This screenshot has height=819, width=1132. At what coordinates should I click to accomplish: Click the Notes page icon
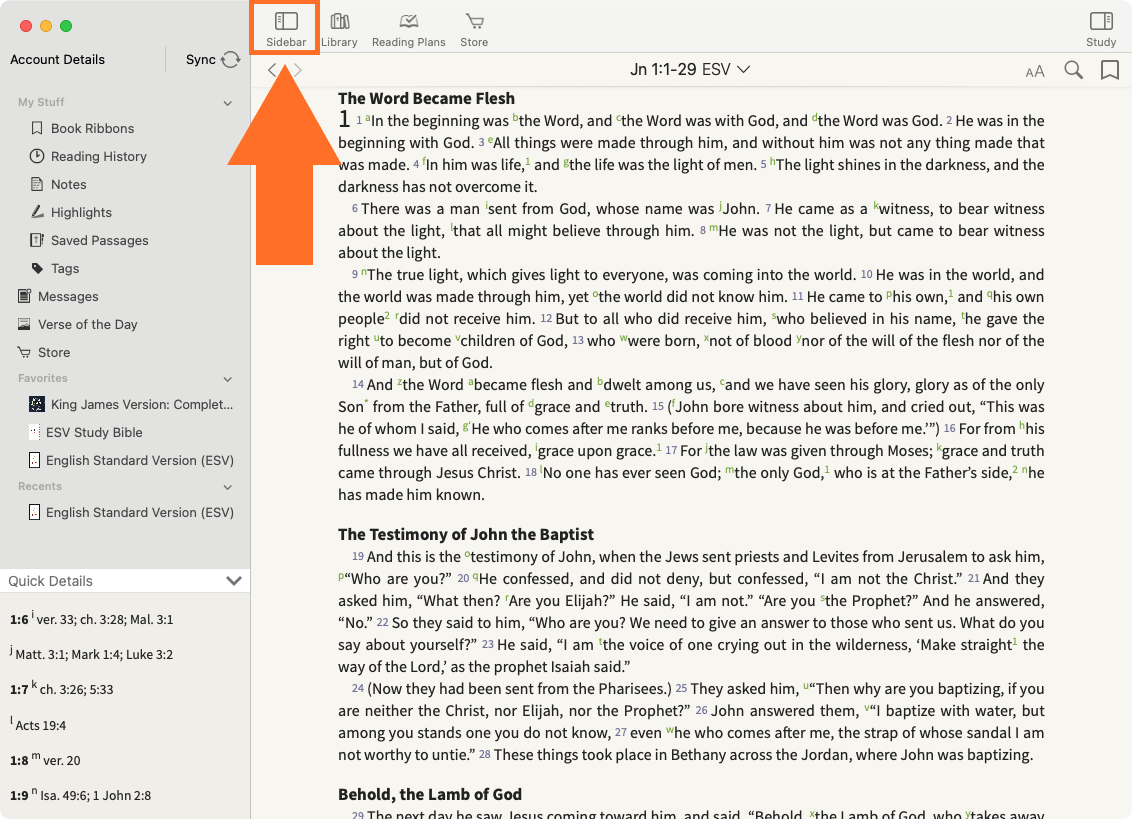pos(37,184)
